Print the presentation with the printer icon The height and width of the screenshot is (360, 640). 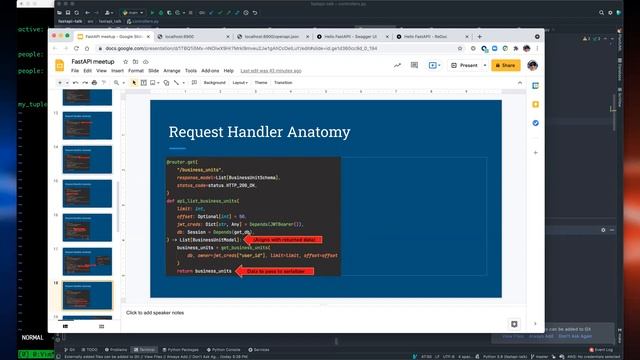(94, 83)
